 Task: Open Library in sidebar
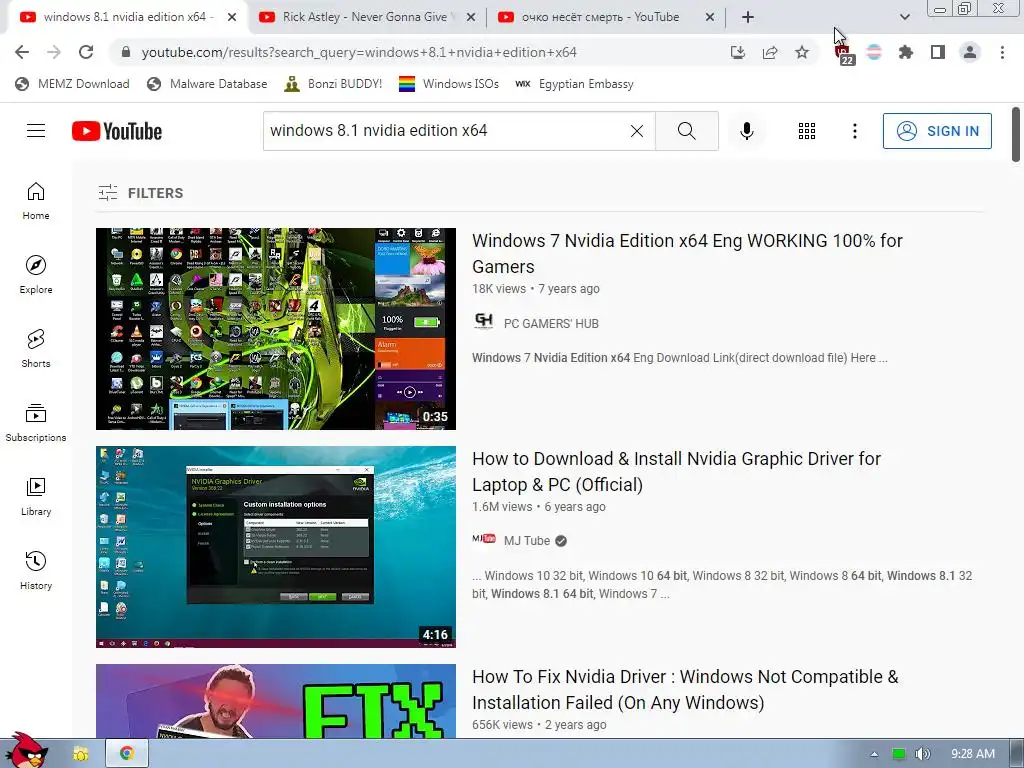36,497
